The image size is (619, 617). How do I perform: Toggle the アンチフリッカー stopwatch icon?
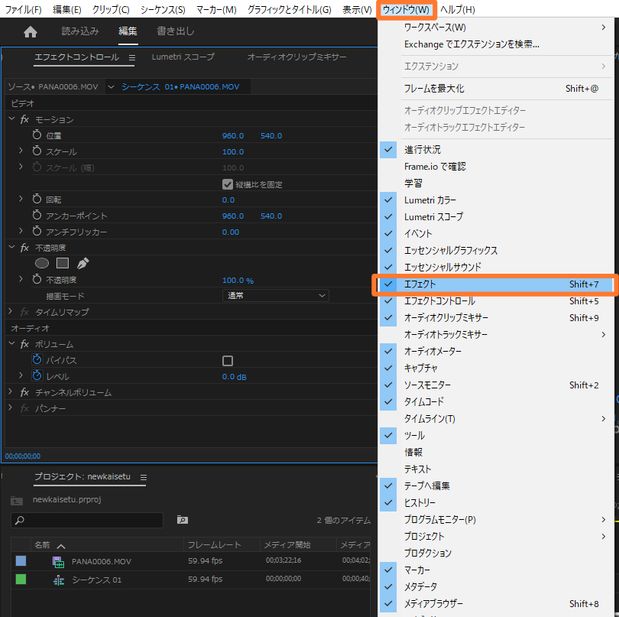[x=37, y=231]
